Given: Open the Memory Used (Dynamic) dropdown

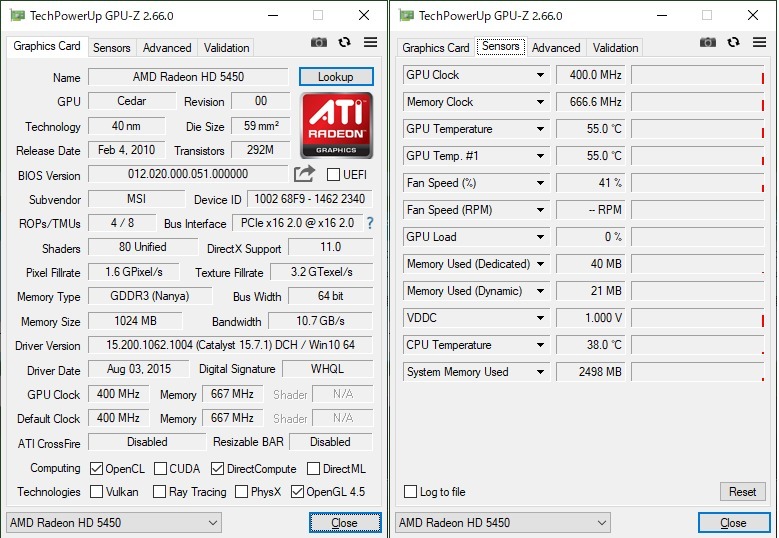Looking at the screenshot, I should point(540,291).
